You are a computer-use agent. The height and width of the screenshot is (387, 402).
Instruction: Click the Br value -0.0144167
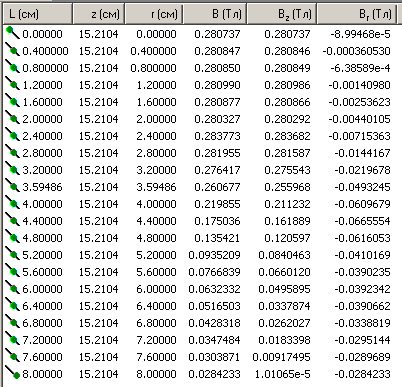362,153
